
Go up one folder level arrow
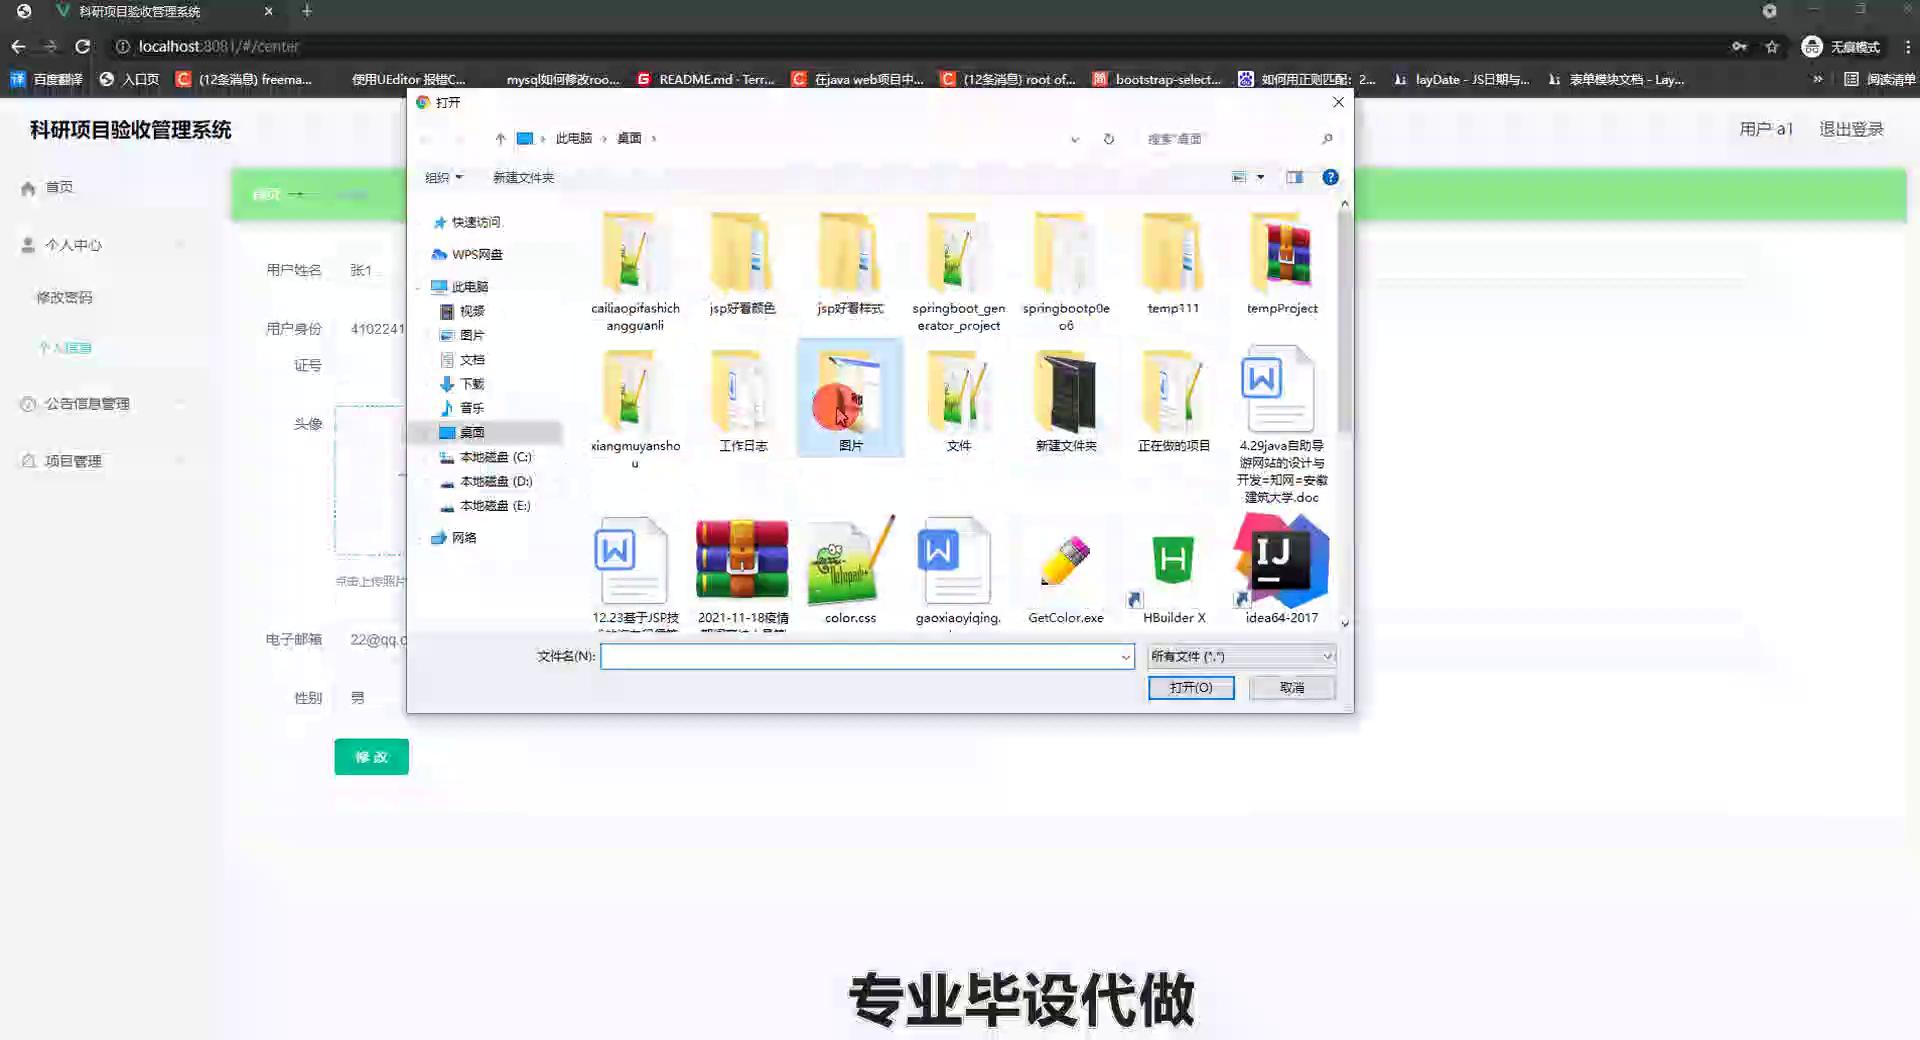coord(500,139)
